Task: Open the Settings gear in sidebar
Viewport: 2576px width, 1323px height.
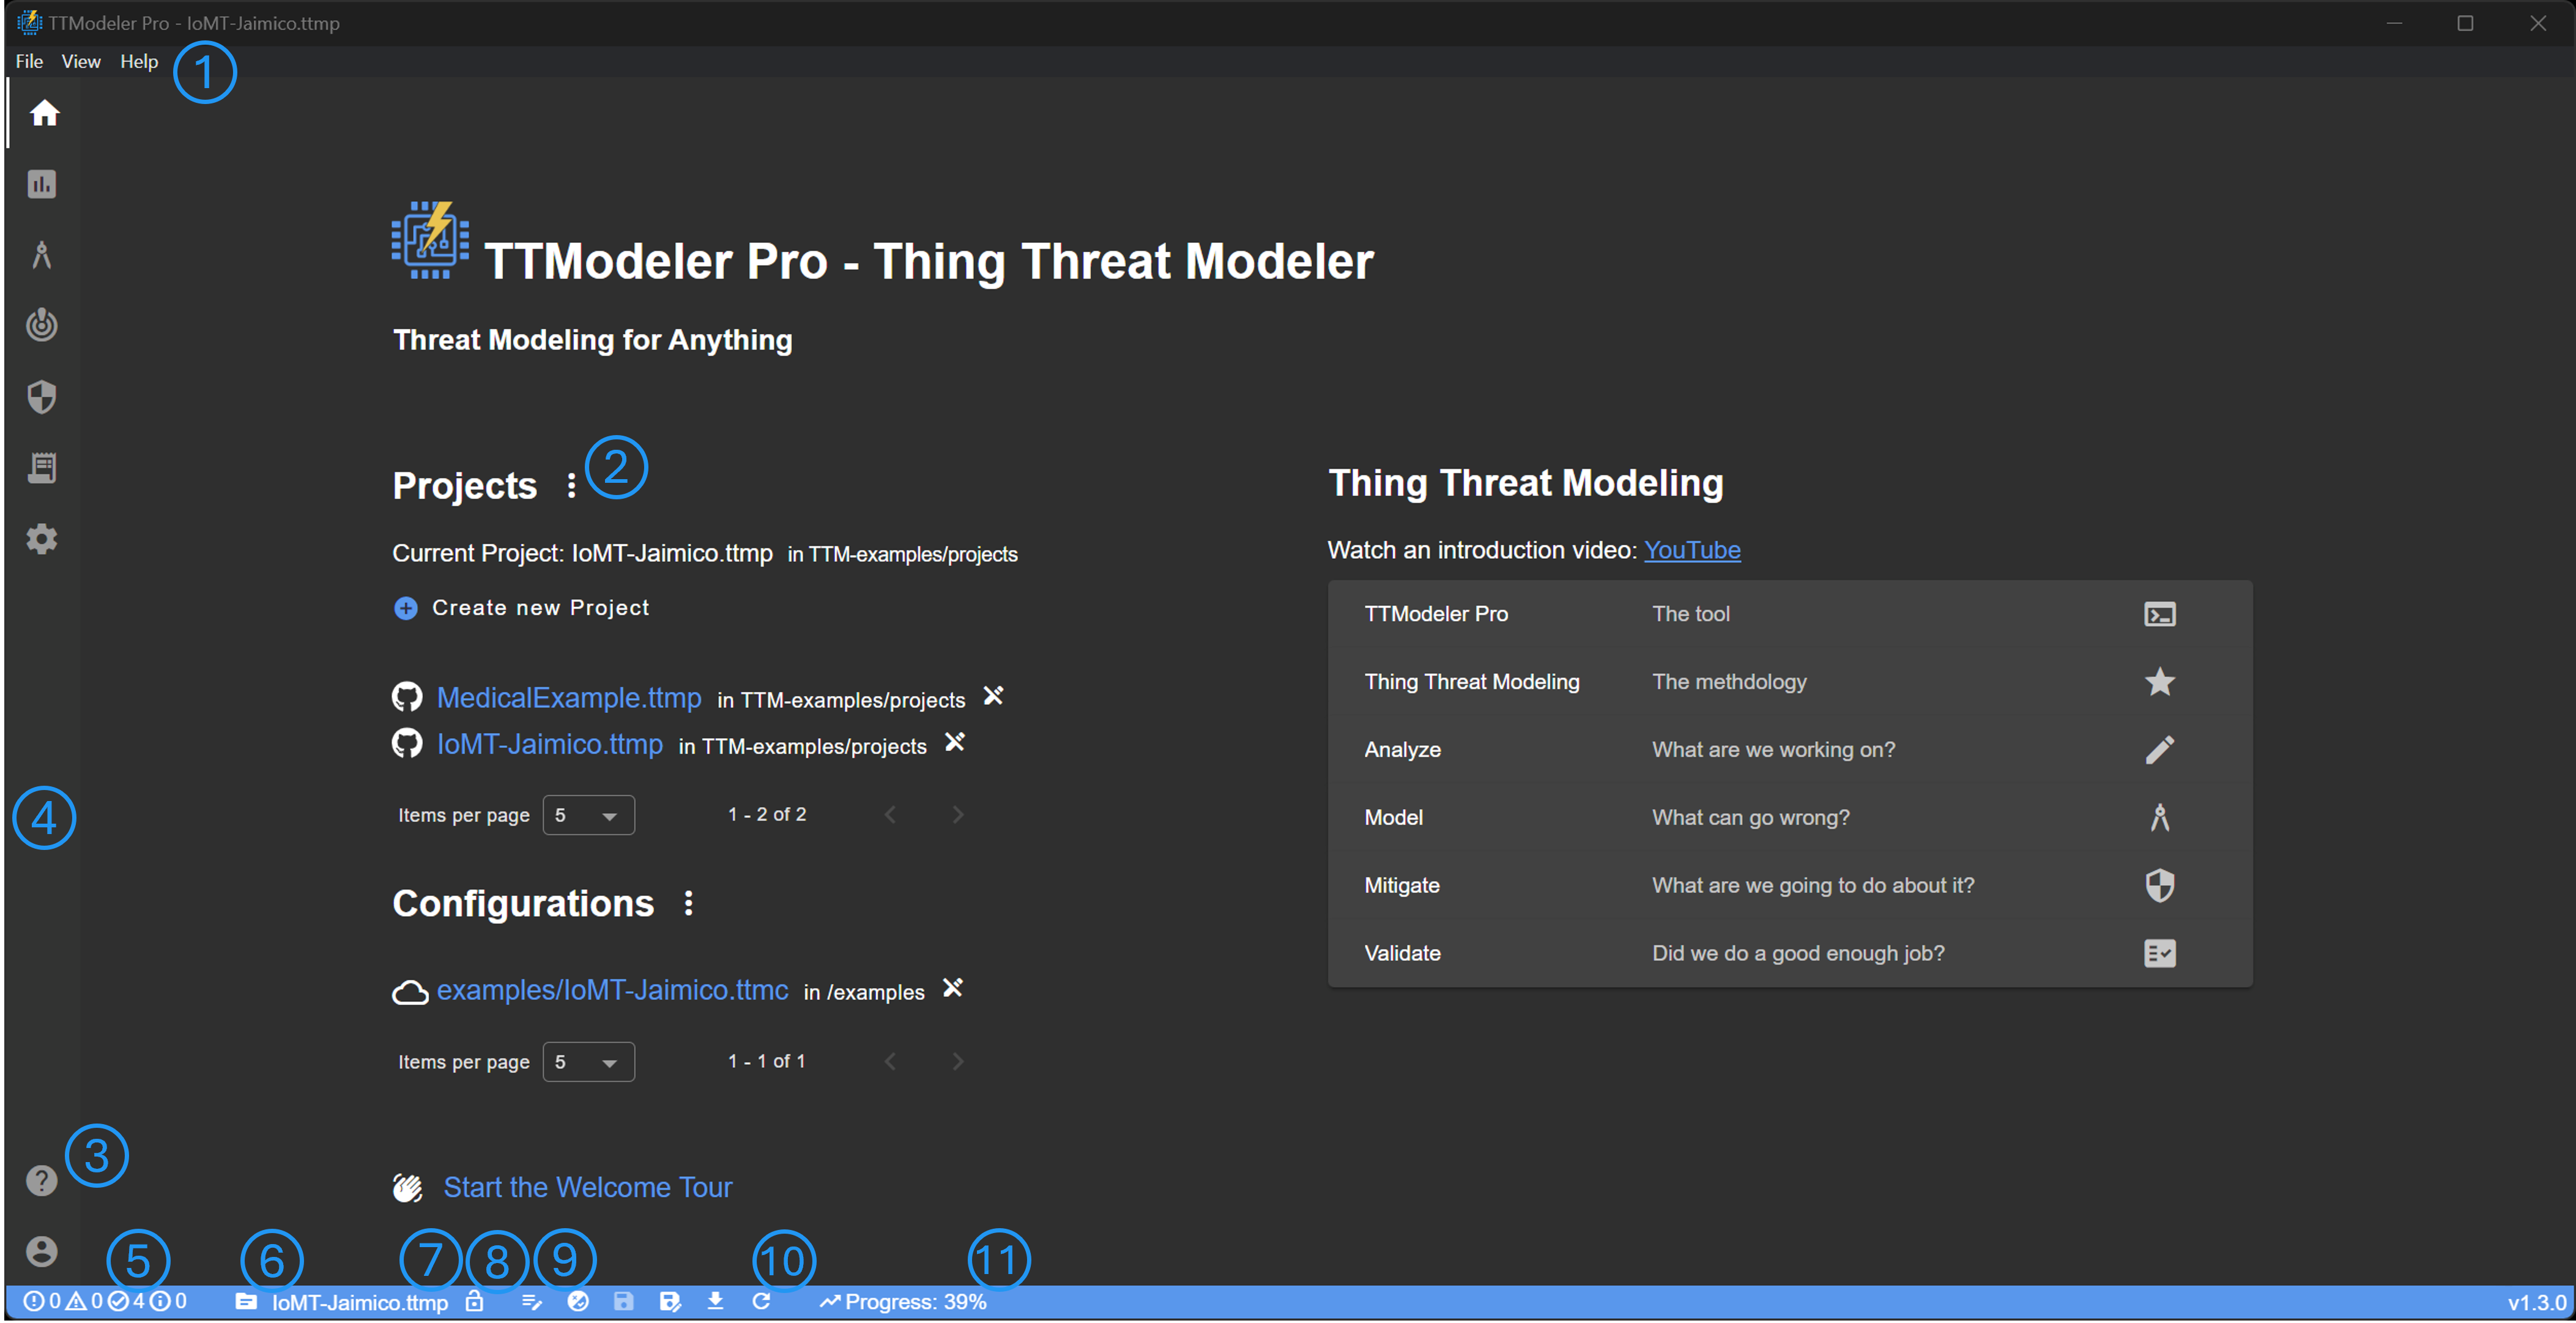Action: pos(42,539)
